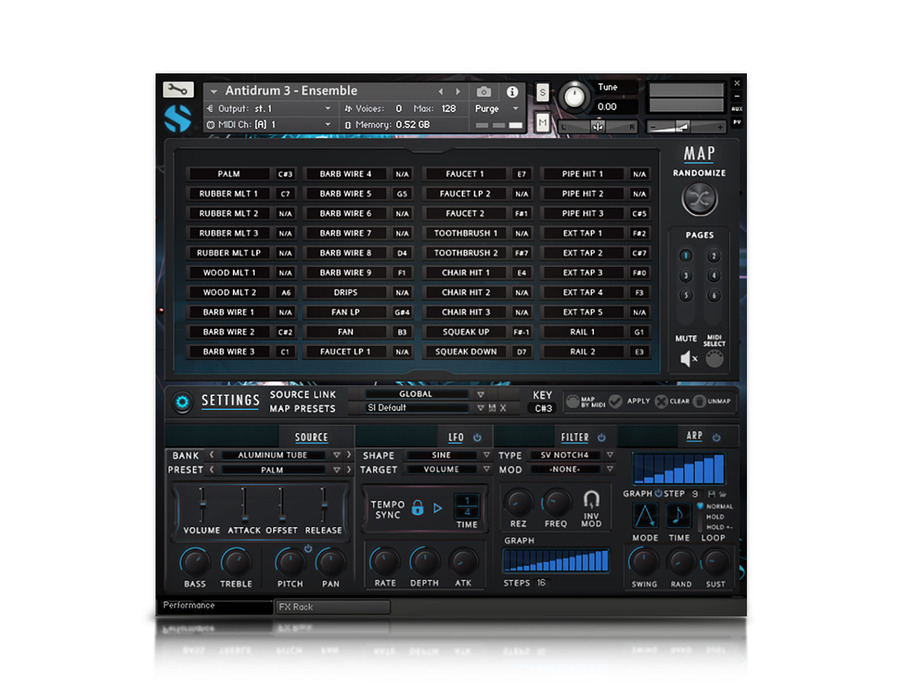Click the Settings gear icon
This screenshot has width=900, height=687.
pyautogui.click(x=183, y=402)
